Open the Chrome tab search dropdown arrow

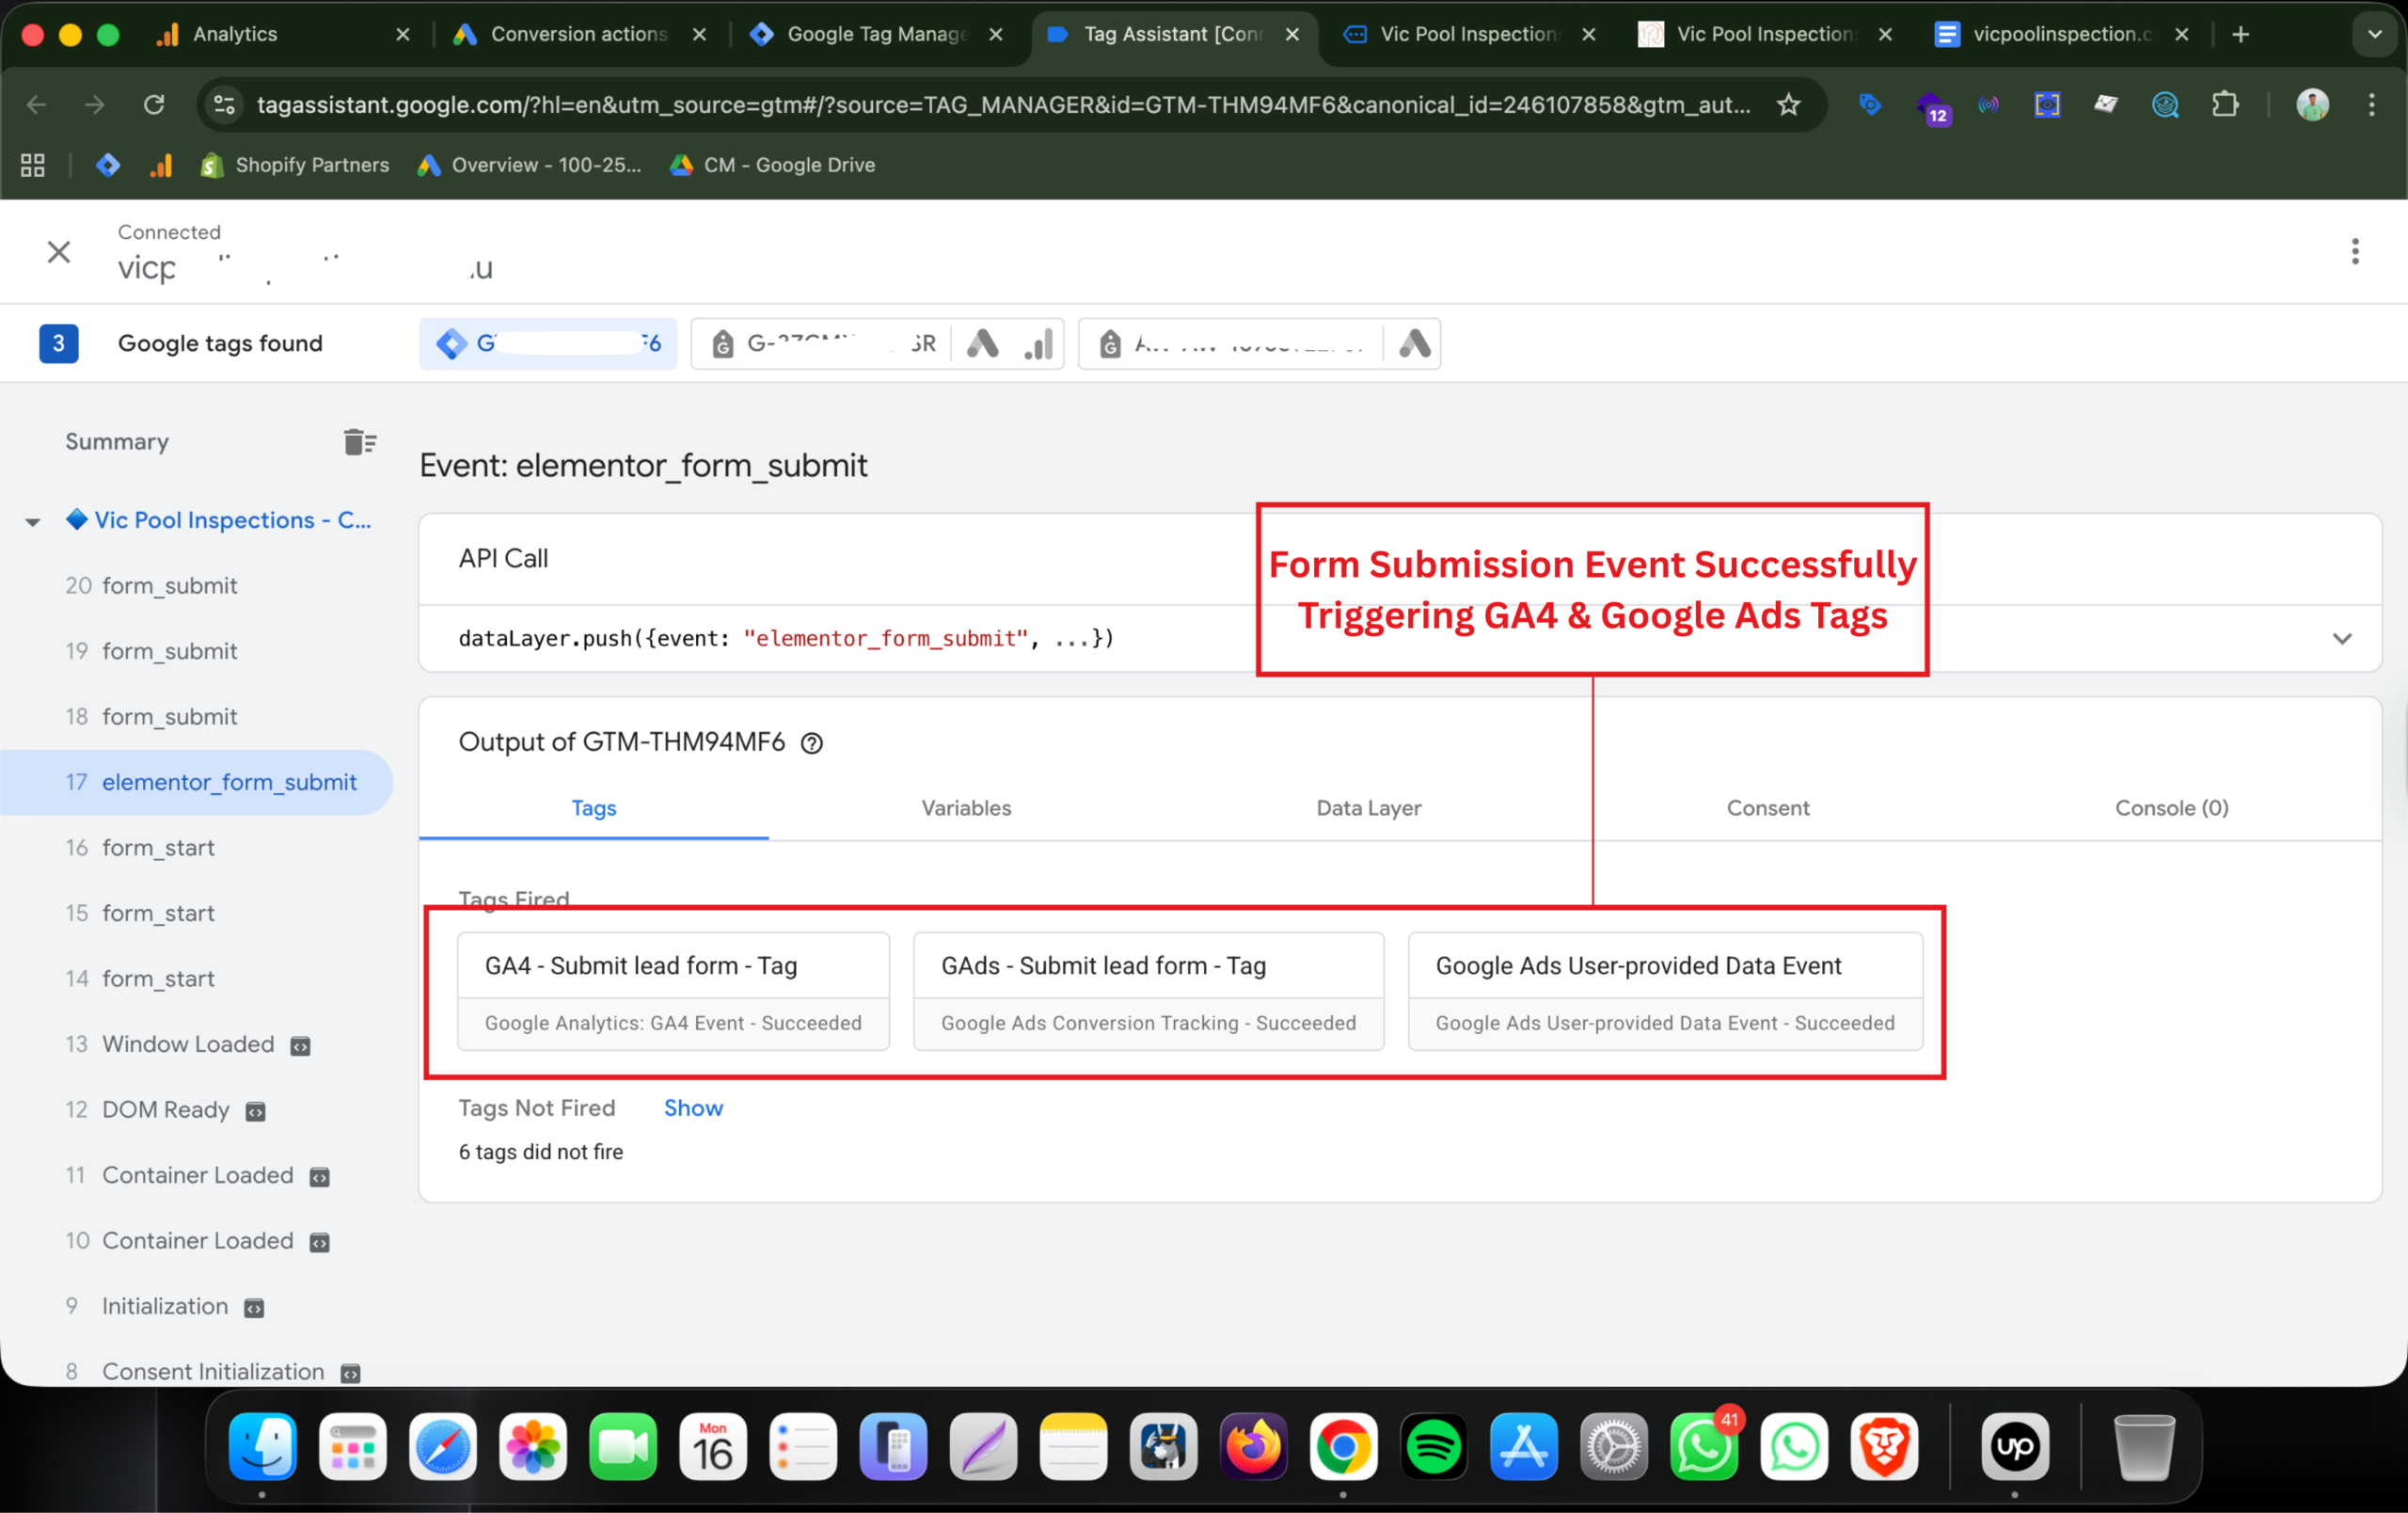coord(2374,34)
